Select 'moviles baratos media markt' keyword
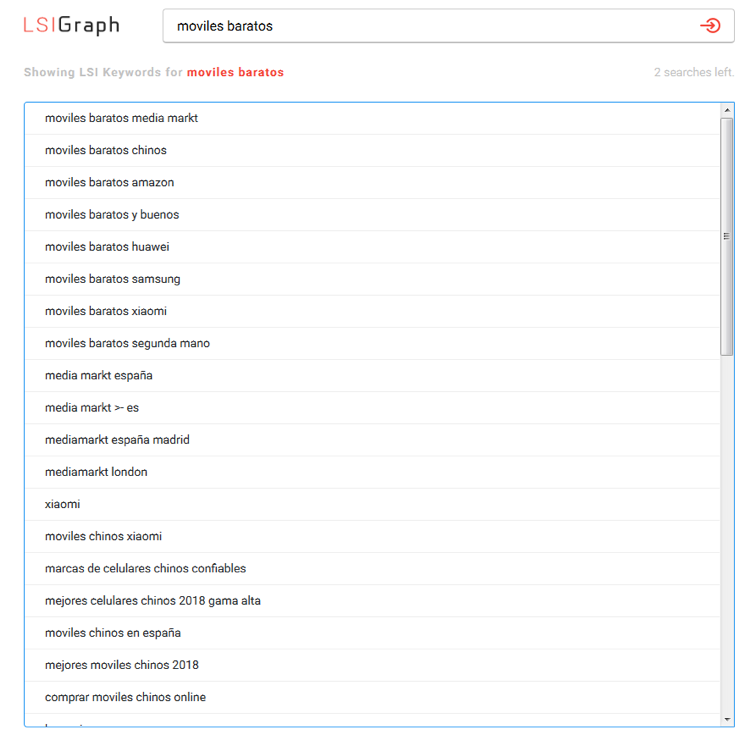The height and width of the screenshot is (739, 750). click(x=373, y=118)
